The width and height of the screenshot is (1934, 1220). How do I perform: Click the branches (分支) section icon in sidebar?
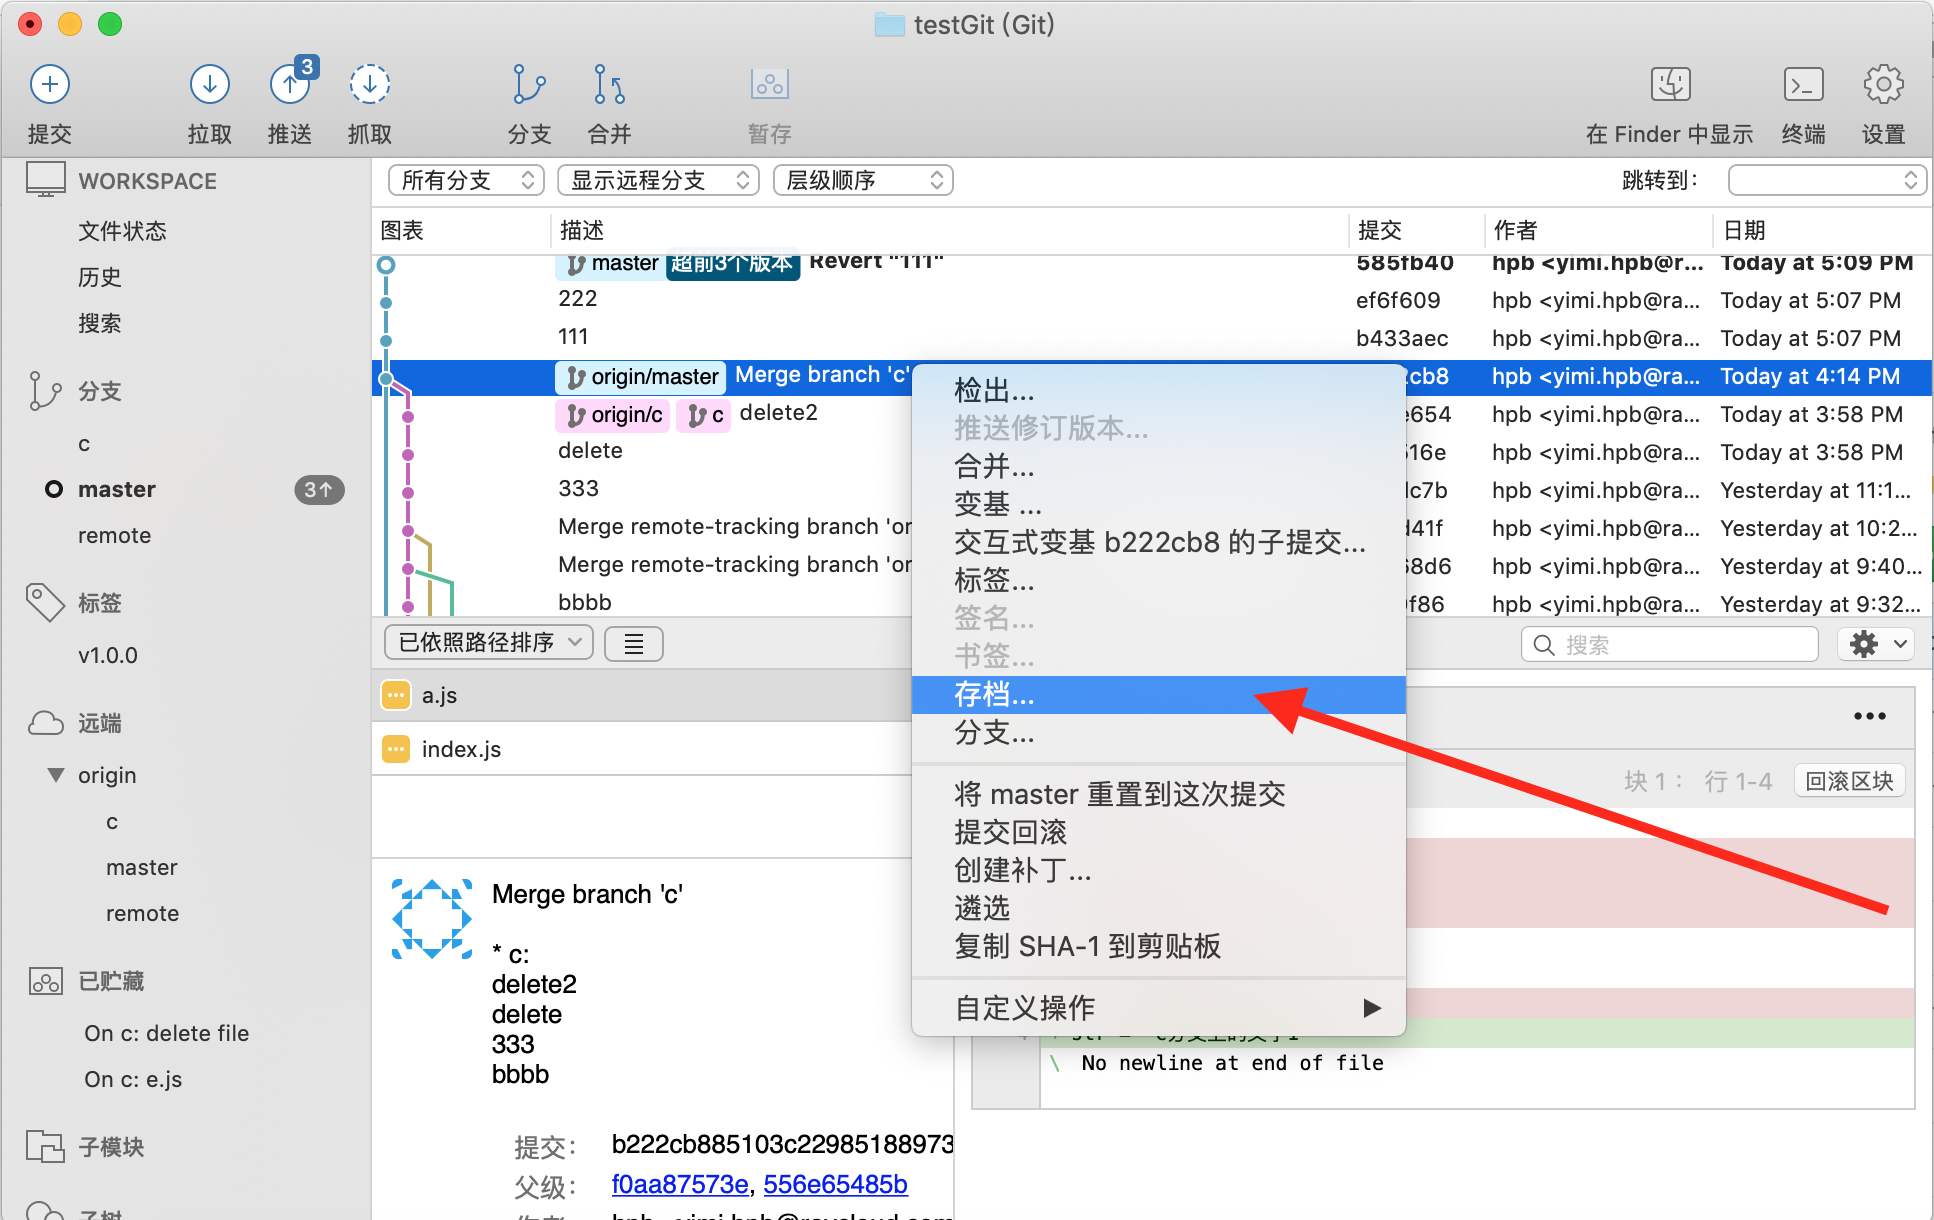[45, 391]
